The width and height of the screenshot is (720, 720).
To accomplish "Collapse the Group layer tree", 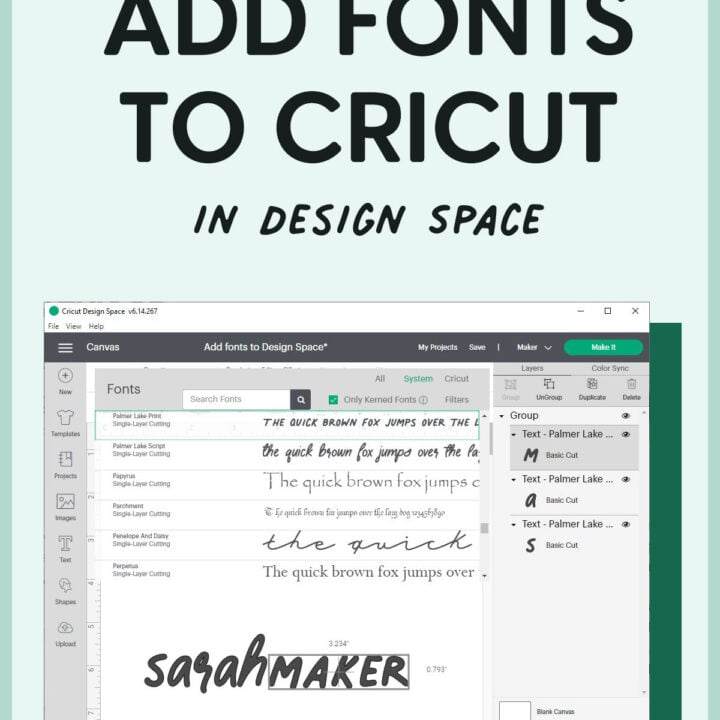I will pyautogui.click(x=501, y=416).
